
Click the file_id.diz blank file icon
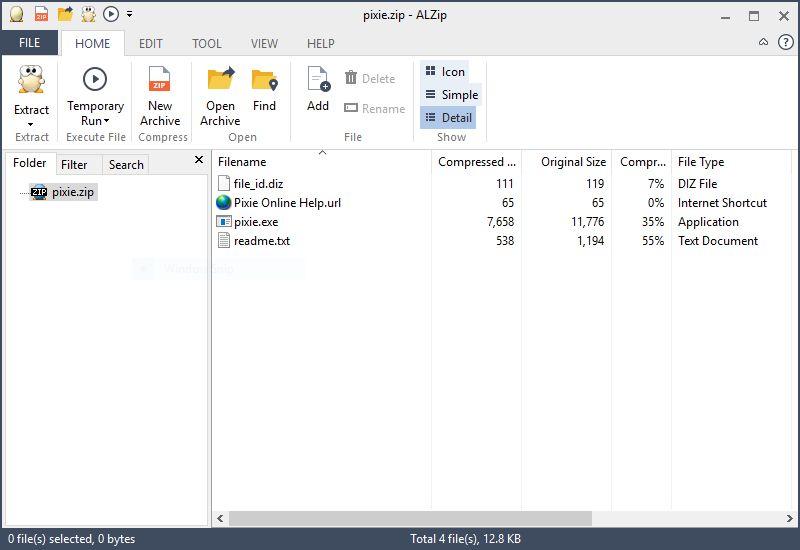223,183
